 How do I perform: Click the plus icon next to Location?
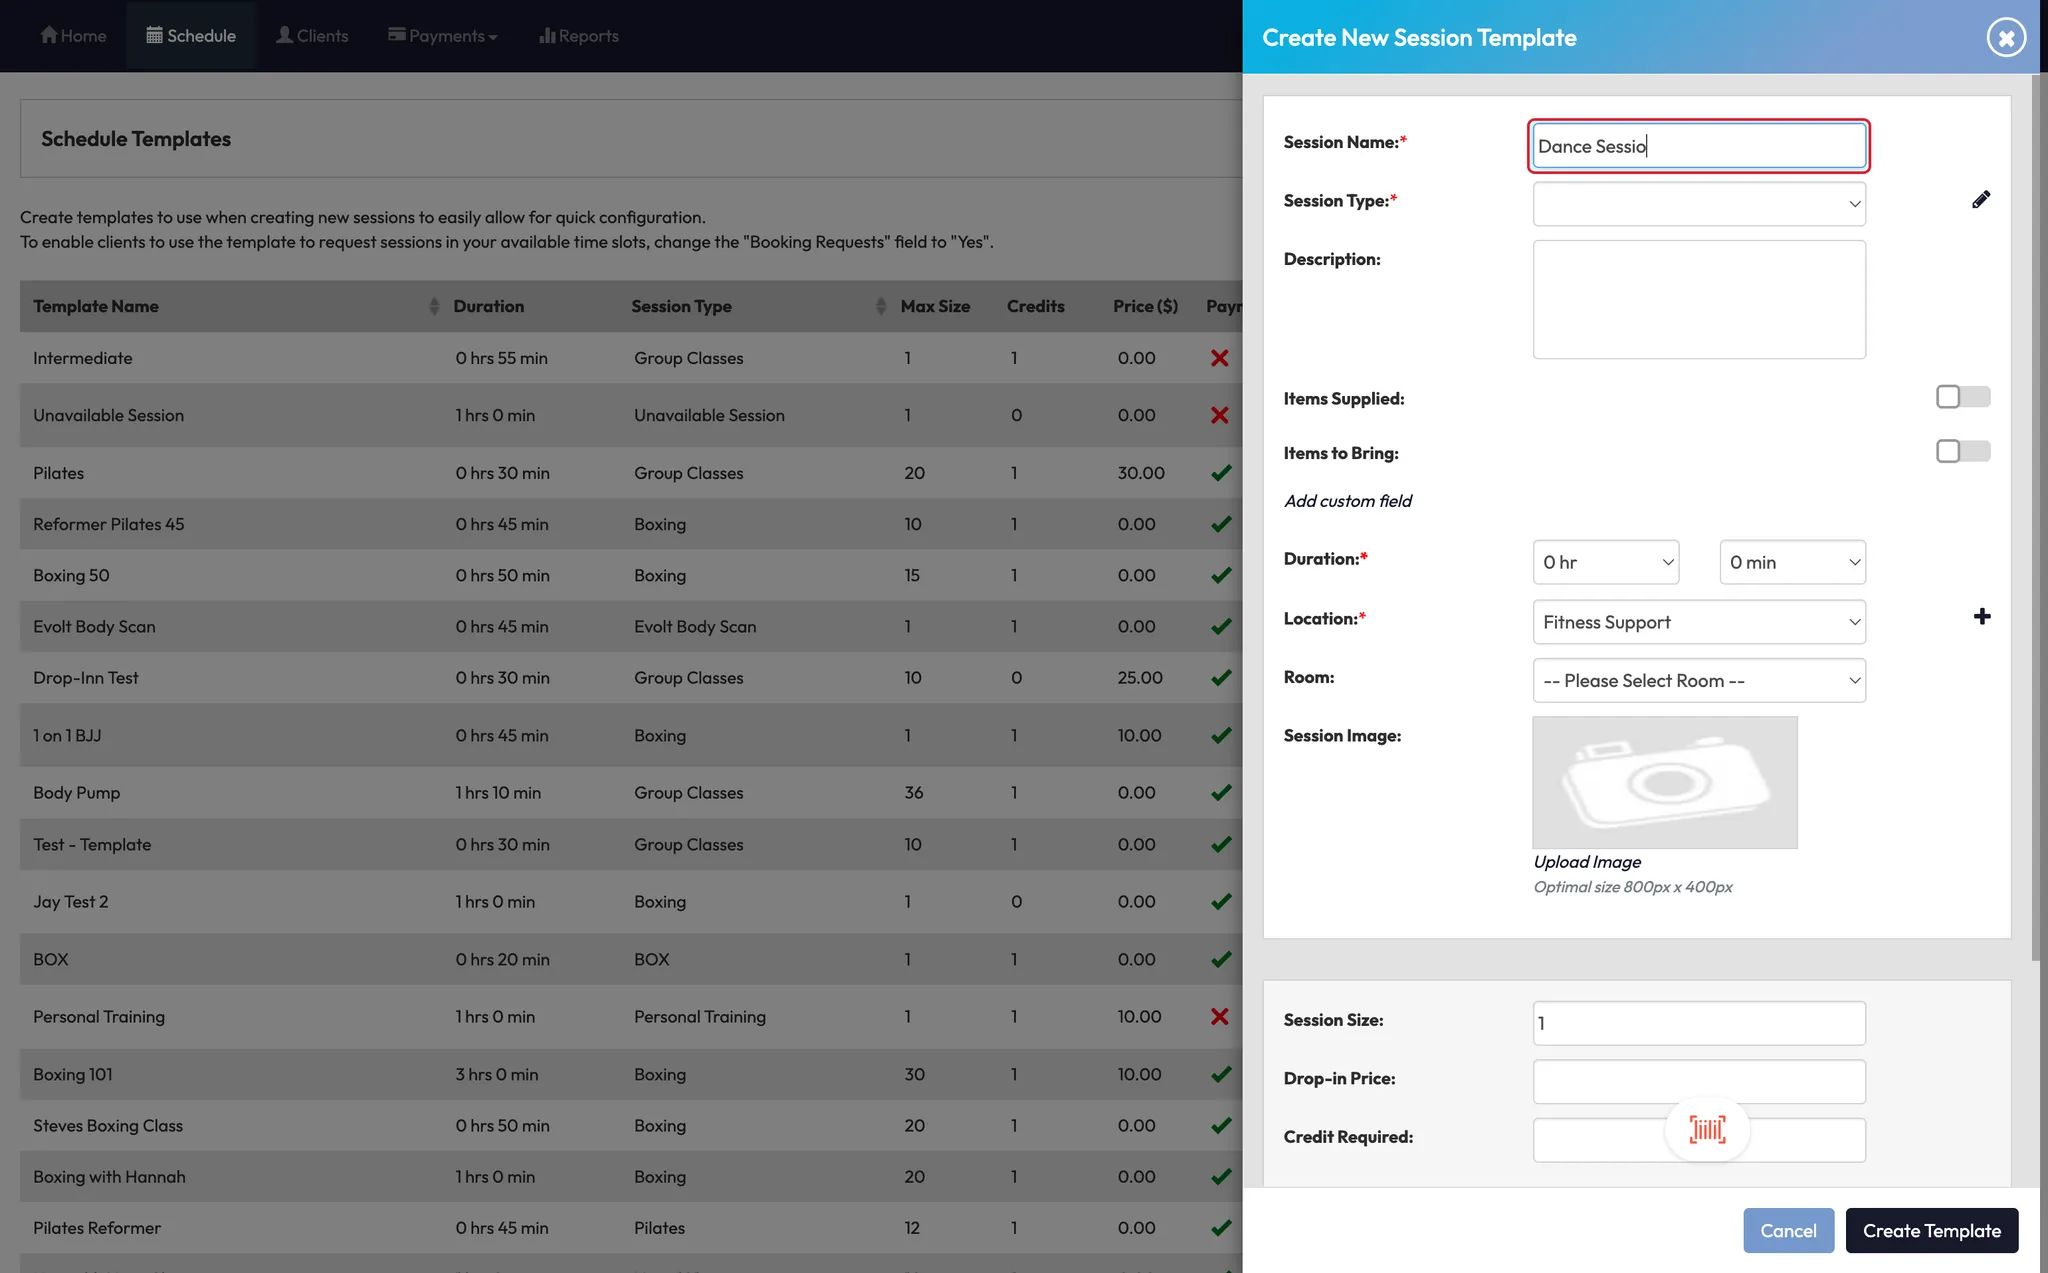[x=1981, y=617]
